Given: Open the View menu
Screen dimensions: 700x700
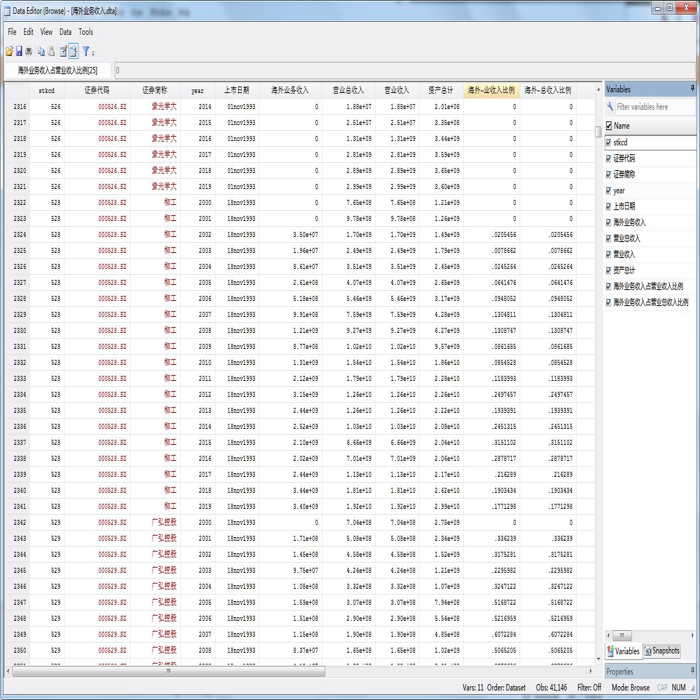Looking at the screenshot, I should (46, 32).
